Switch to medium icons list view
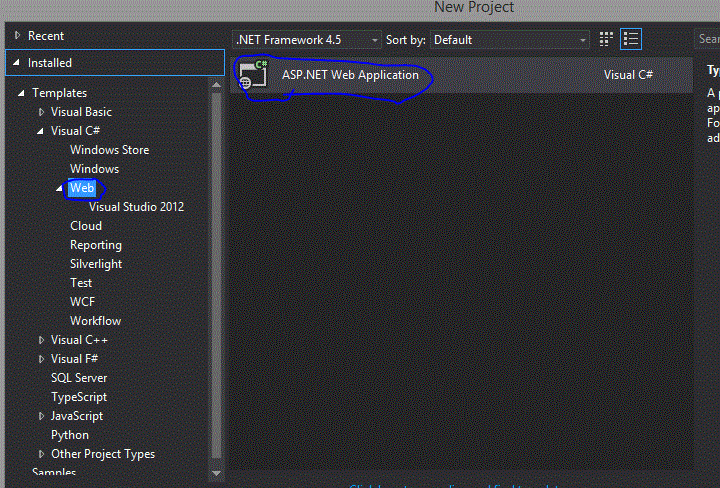This screenshot has width=720, height=488. 631,39
